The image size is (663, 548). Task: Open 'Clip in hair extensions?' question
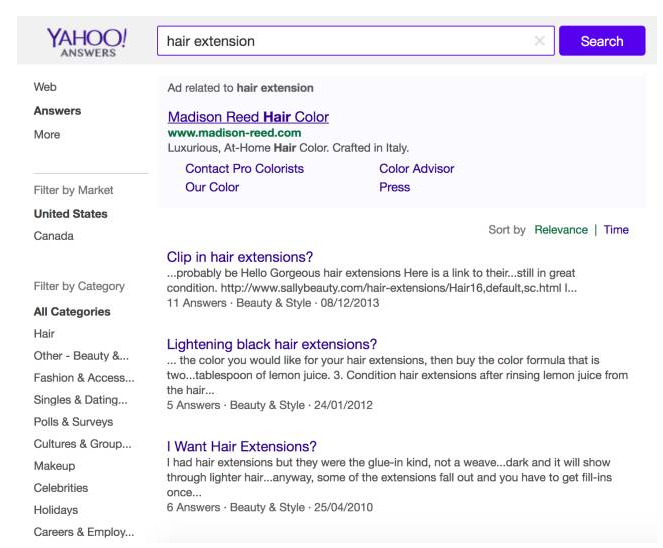pyautogui.click(x=240, y=257)
